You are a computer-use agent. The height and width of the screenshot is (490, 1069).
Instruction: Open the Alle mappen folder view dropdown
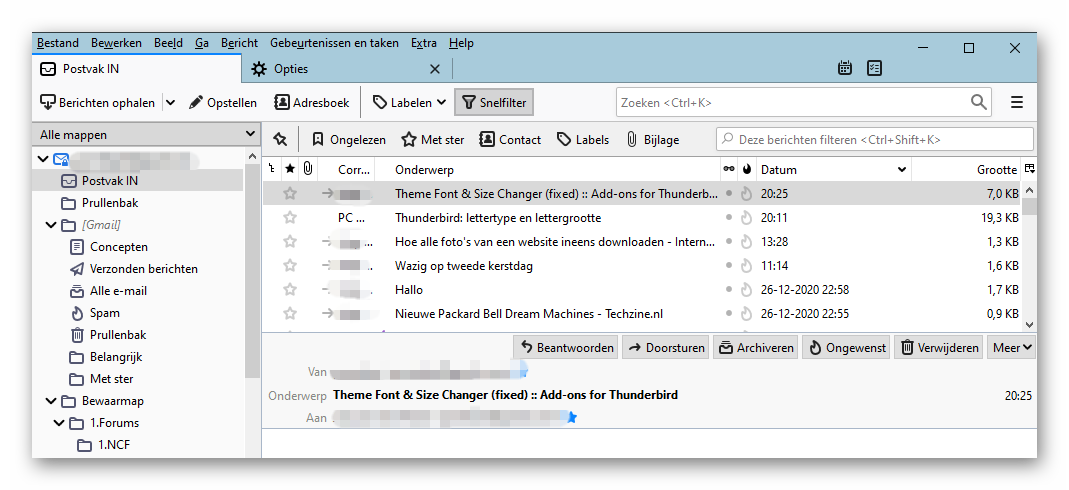tap(147, 135)
